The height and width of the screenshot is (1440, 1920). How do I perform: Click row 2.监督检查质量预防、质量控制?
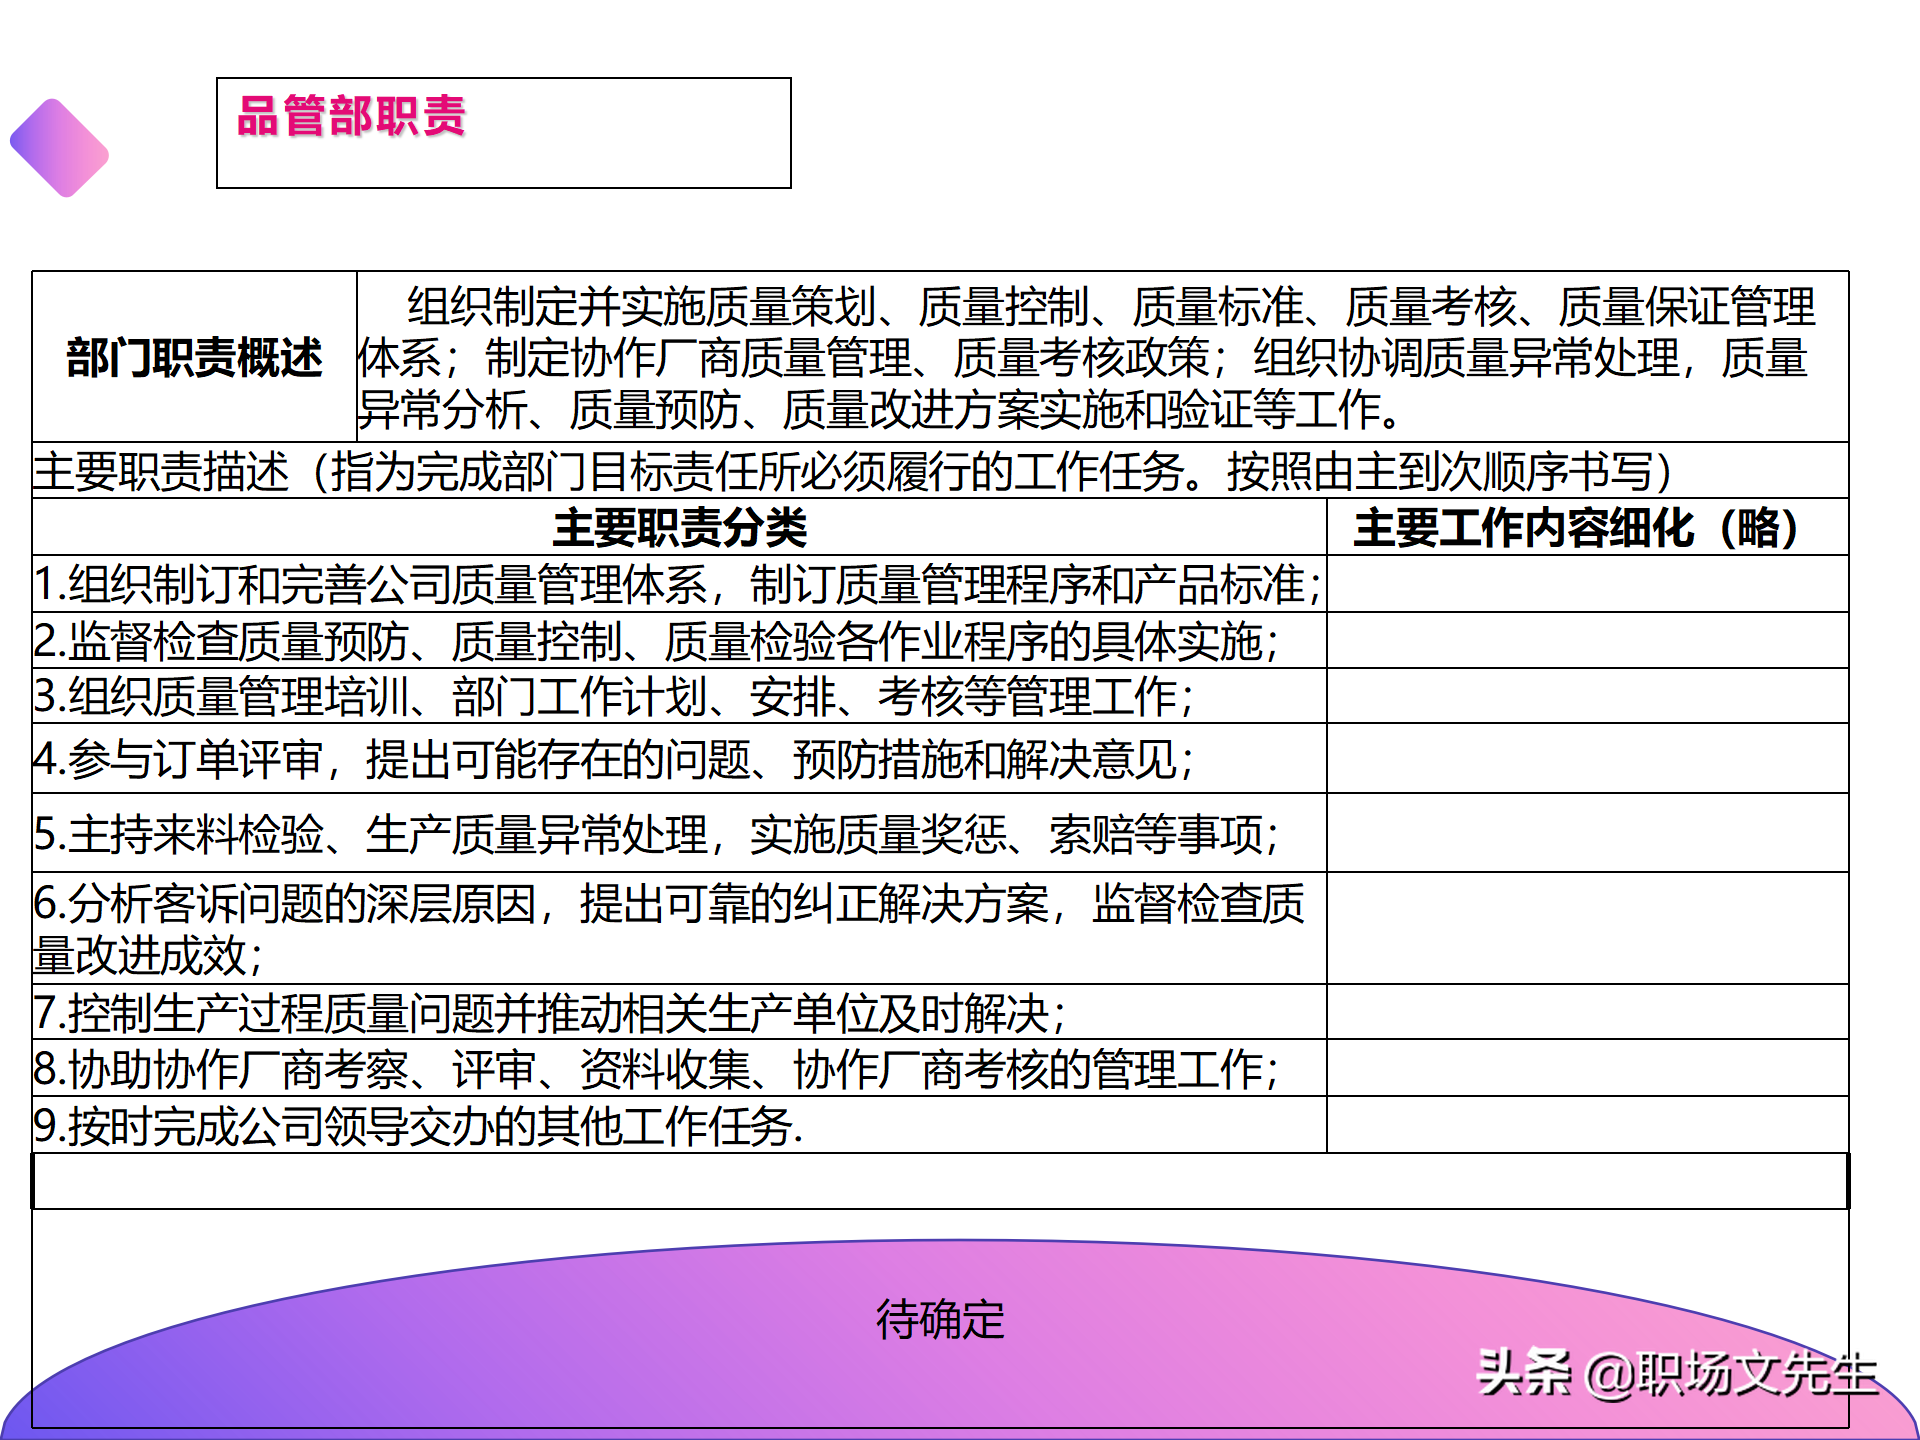pyautogui.click(x=679, y=641)
